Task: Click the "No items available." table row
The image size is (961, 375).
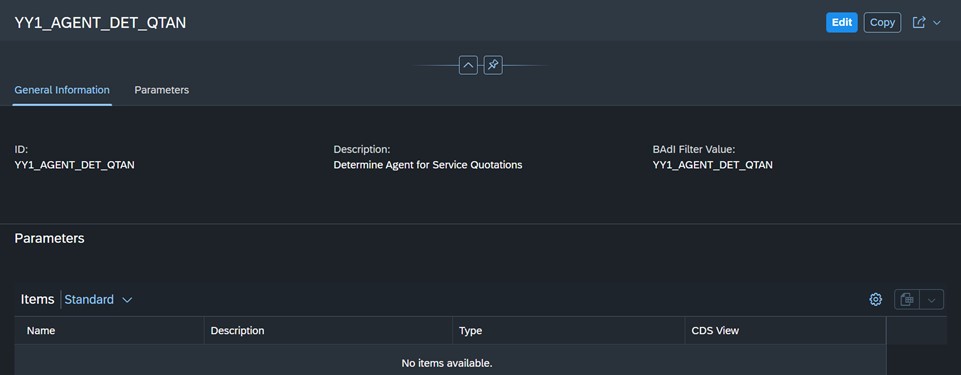Action: pos(450,363)
